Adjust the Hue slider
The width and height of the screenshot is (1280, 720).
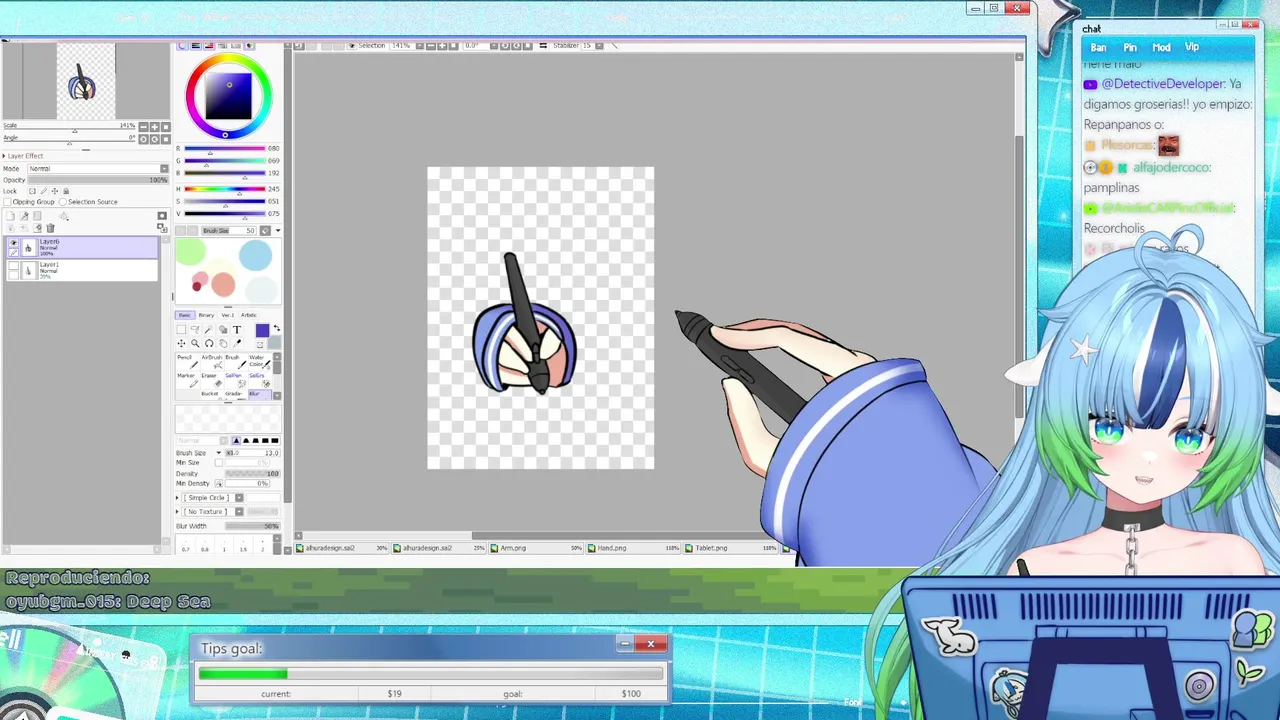pos(225,189)
